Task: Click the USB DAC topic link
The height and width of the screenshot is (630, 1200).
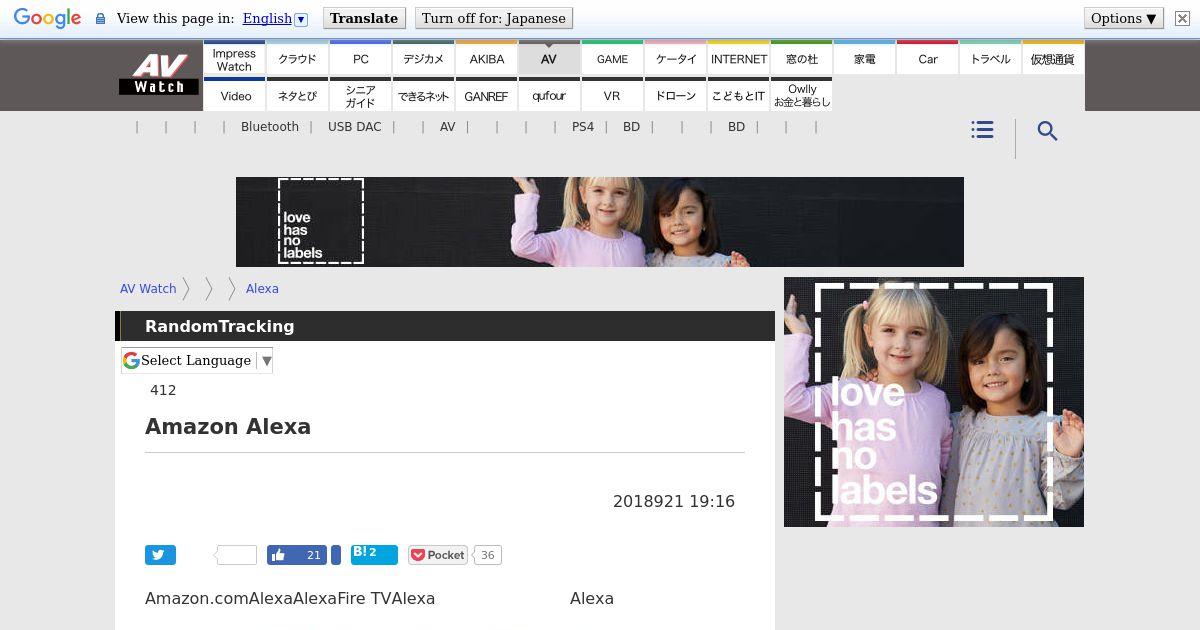Action: click(x=355, y=127)
